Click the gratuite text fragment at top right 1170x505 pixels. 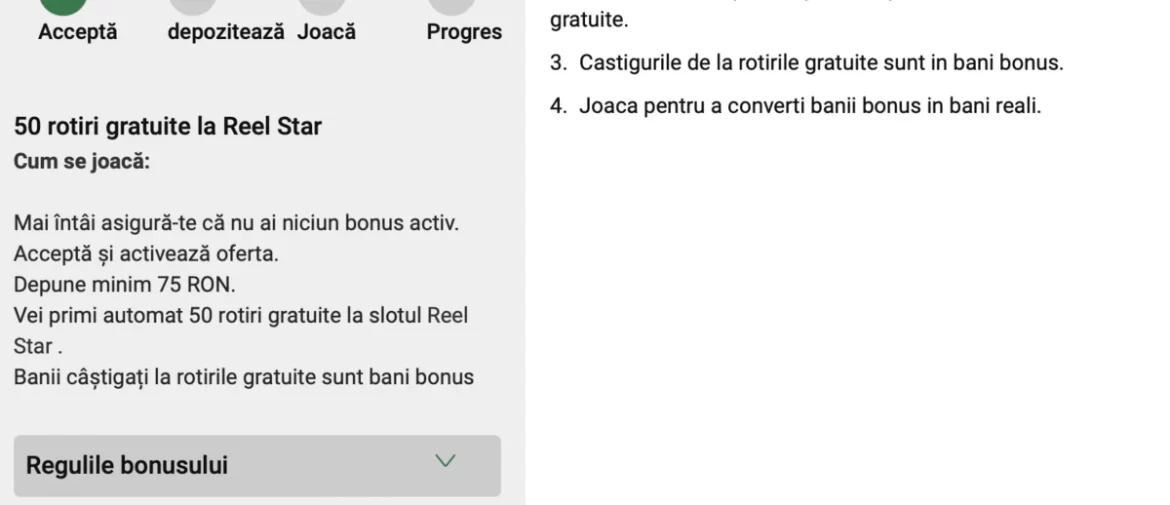[x=589, y=20]
